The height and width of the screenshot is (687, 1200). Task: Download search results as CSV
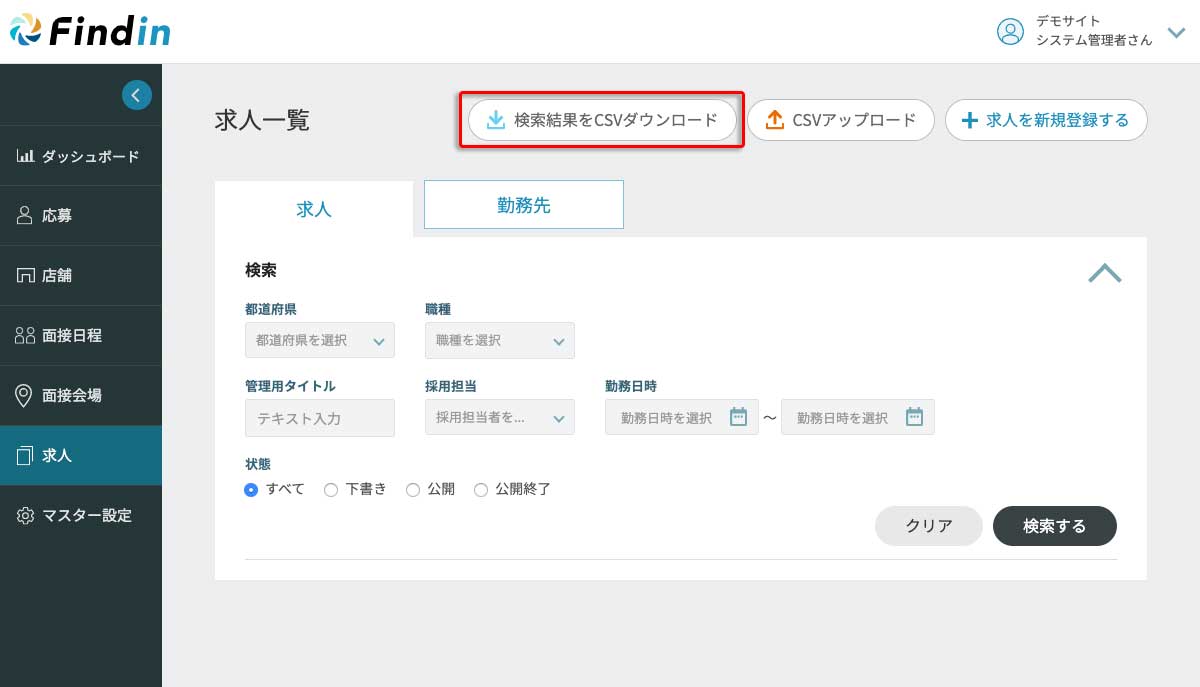pos(602,120)
